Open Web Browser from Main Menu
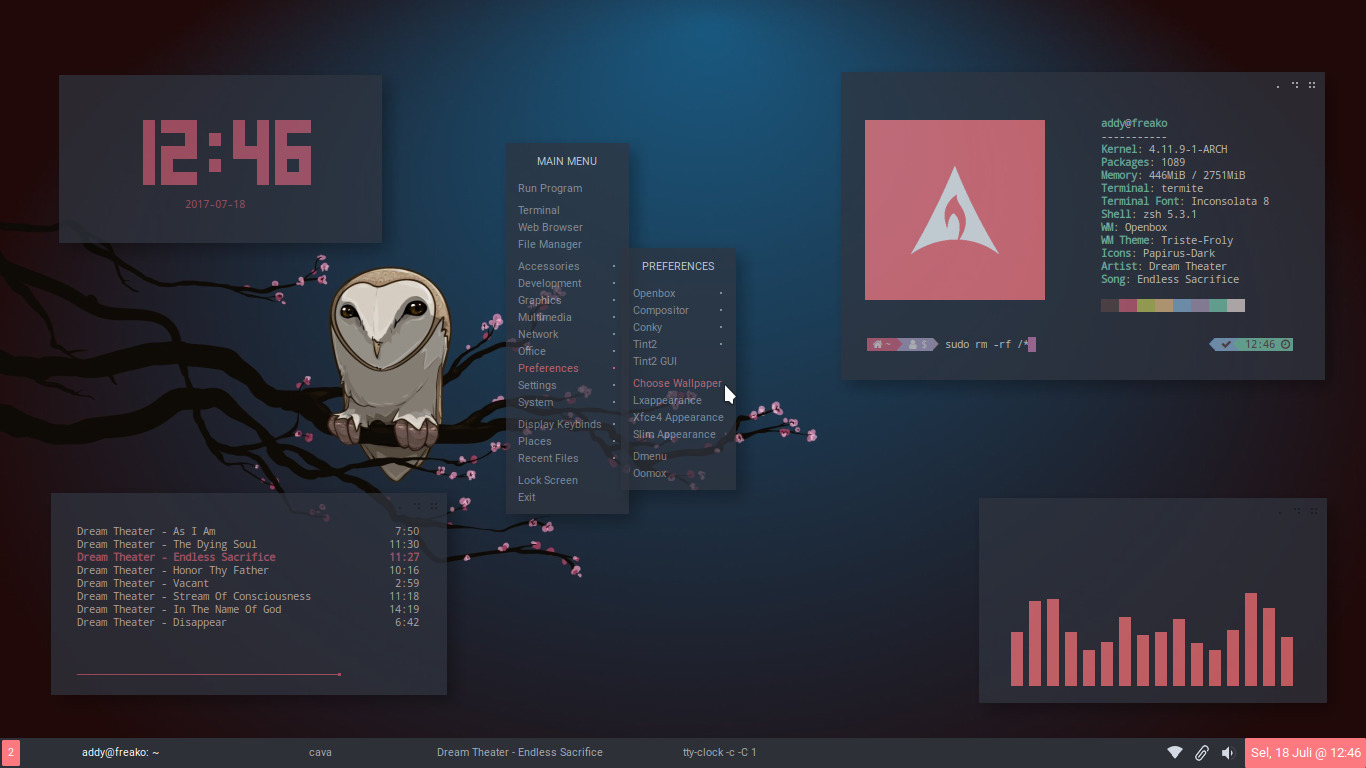1366x768 pixels. click(567, 227)
